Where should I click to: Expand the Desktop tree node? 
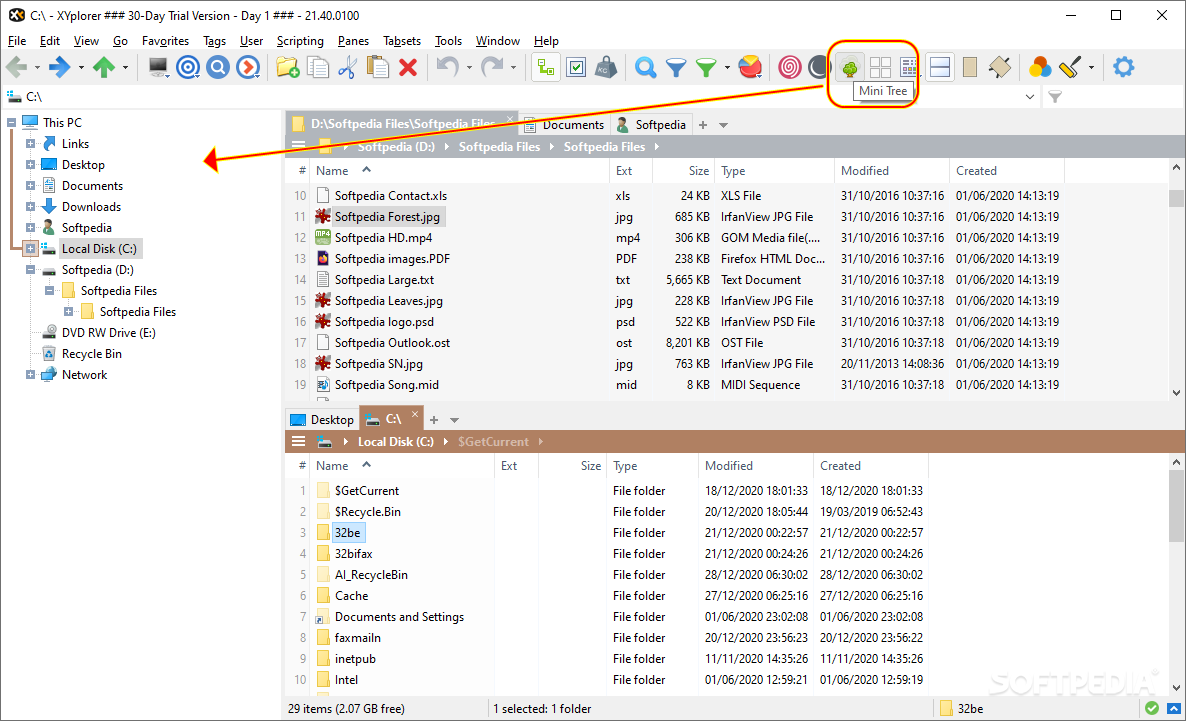pyautogui.click(x=30, y=165)
